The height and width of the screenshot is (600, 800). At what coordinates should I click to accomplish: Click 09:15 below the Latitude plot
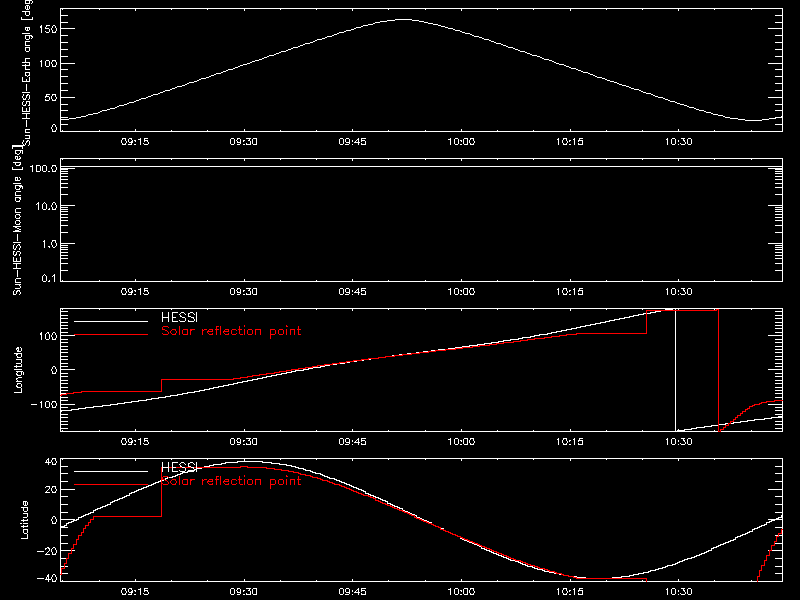pos(135,592)
